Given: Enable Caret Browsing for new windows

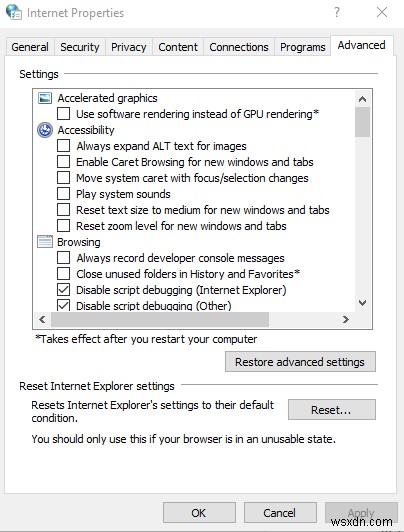Looking at the screenshot, I should [x=63, y=162].
